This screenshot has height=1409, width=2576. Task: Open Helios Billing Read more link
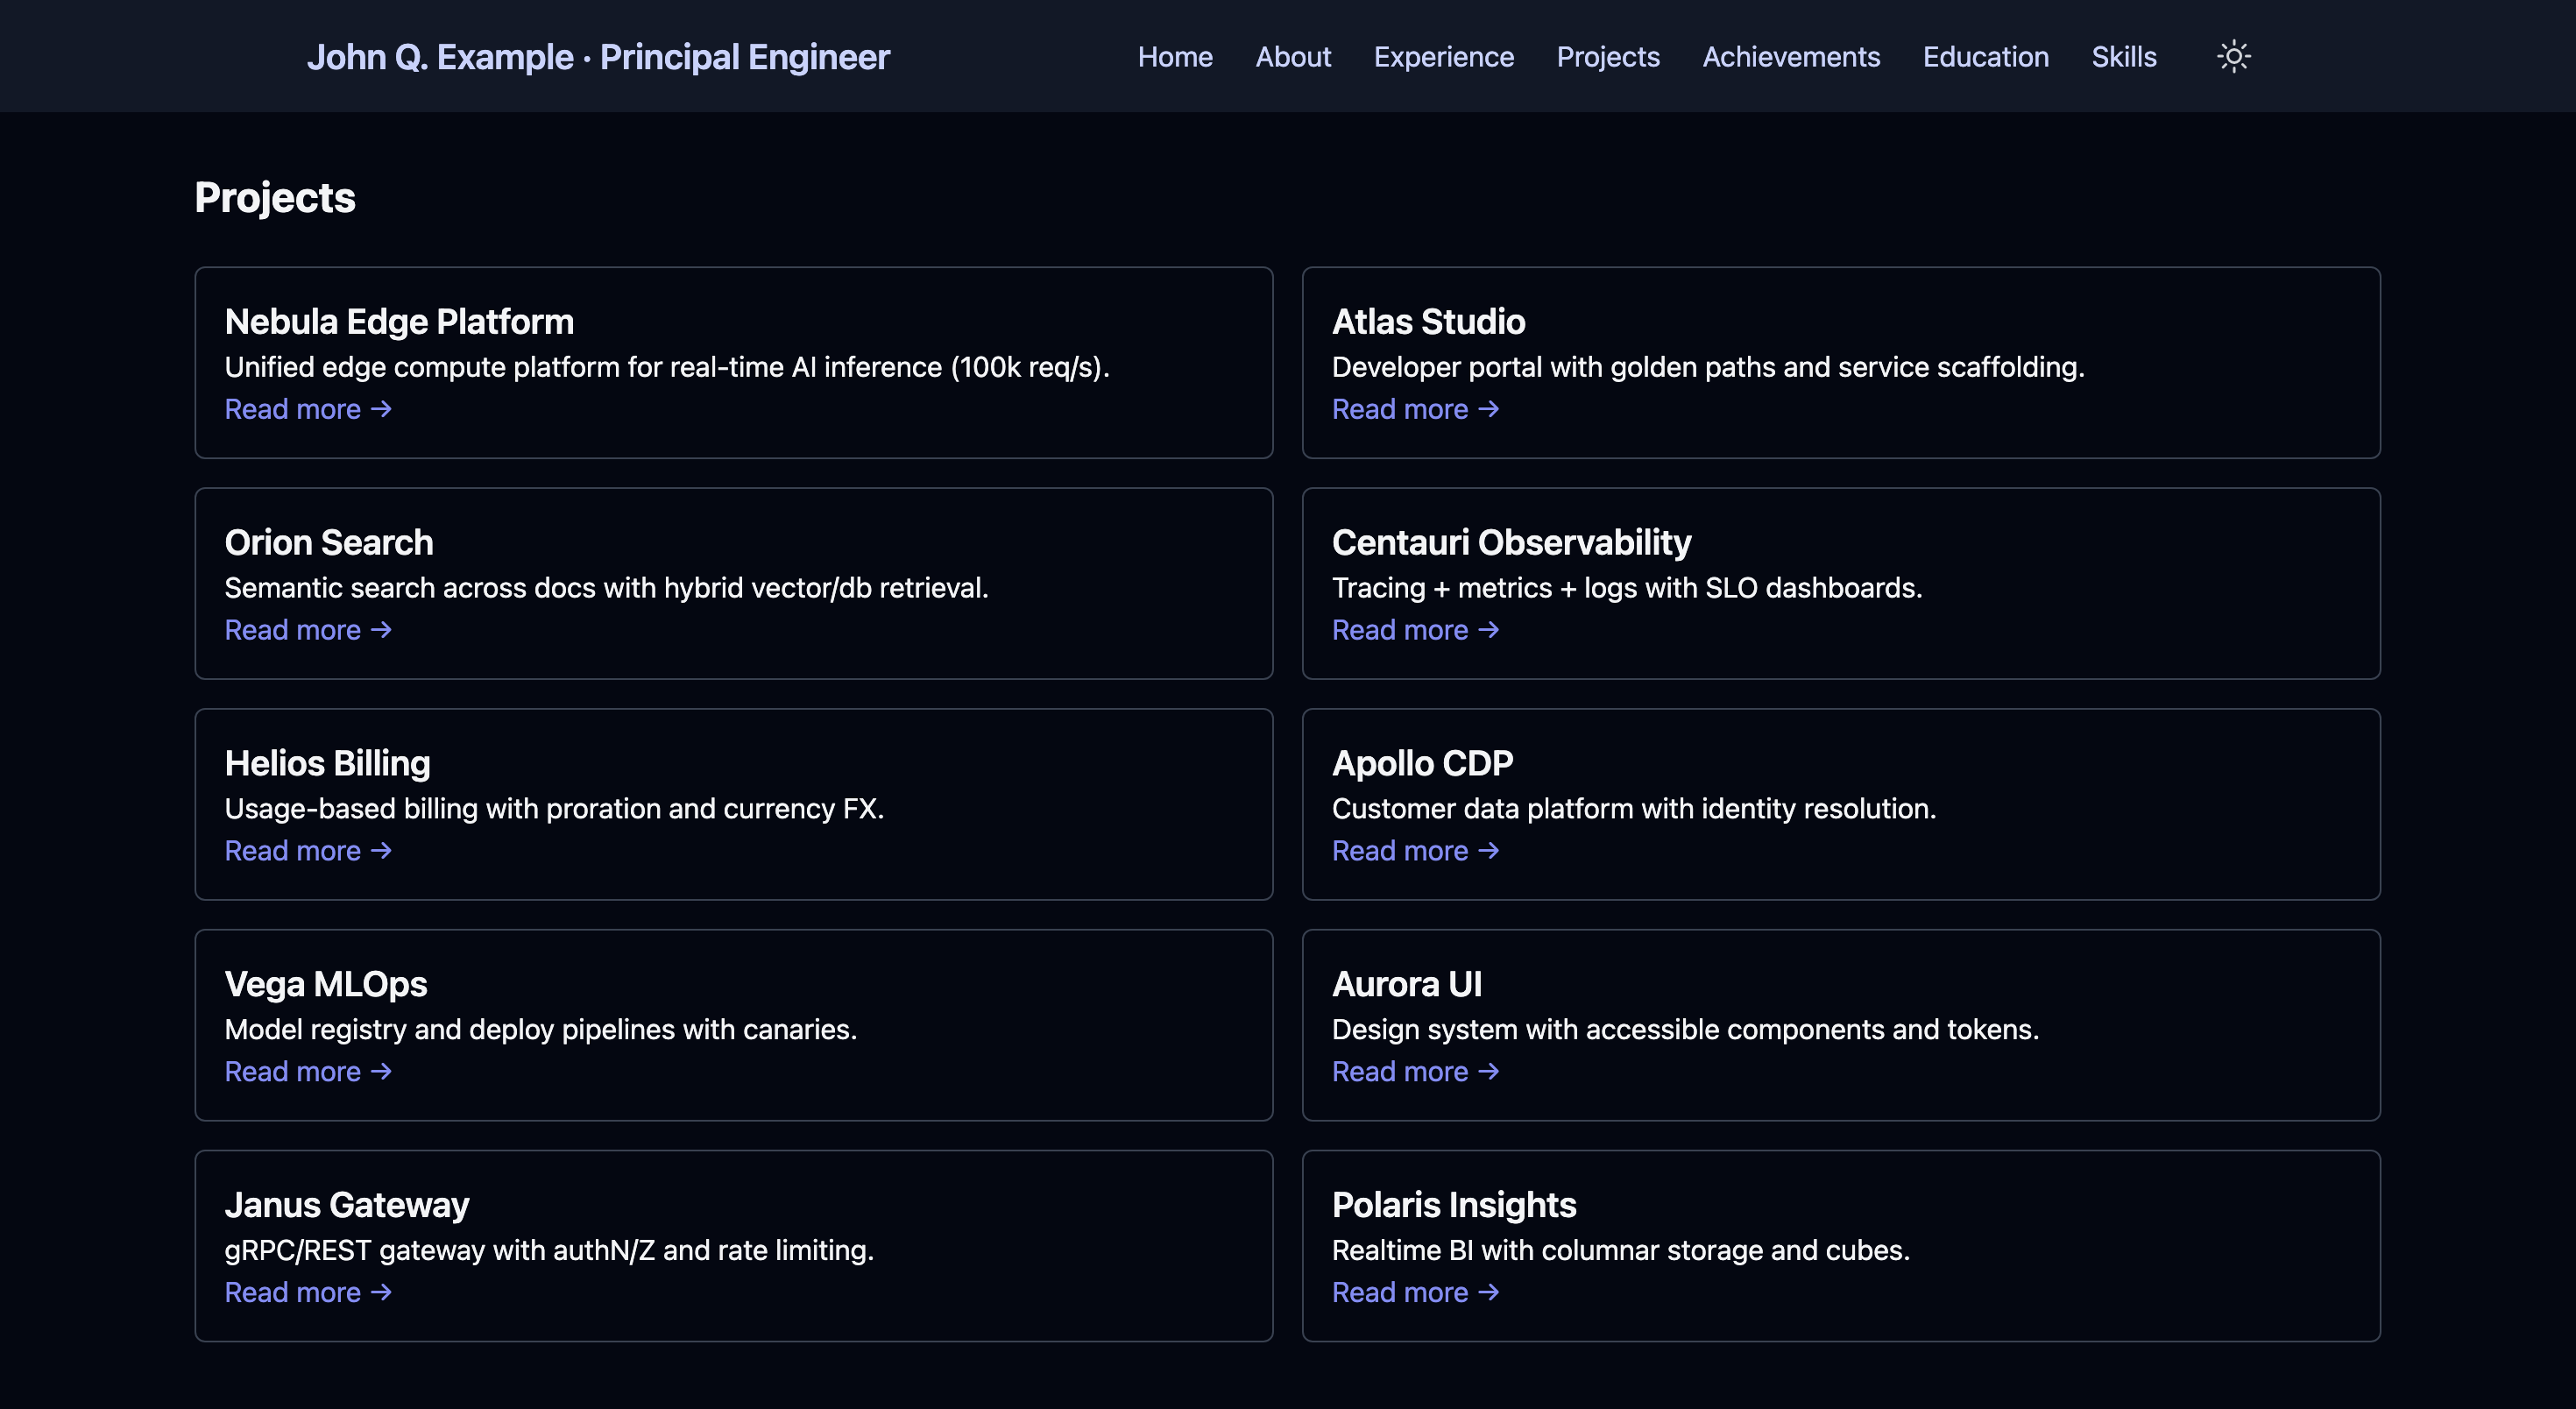[307, 851]
